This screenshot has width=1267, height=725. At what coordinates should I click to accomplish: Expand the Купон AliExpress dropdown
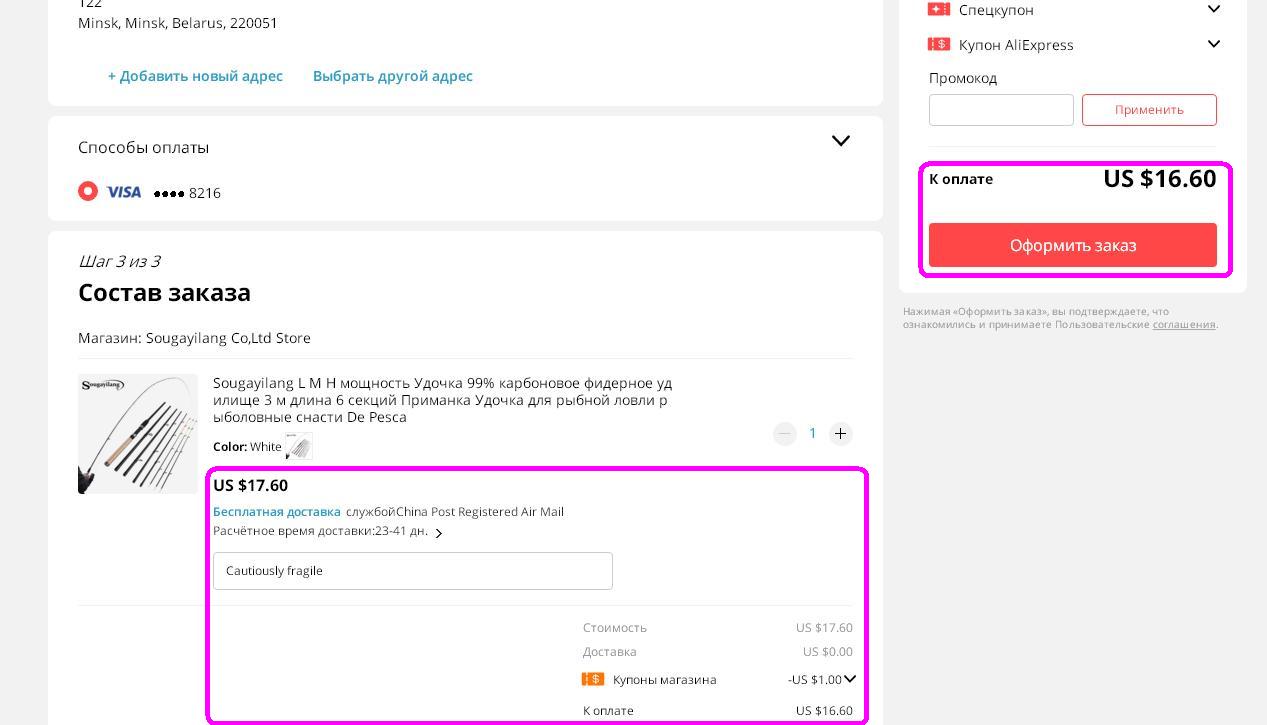coord(1213,44)
